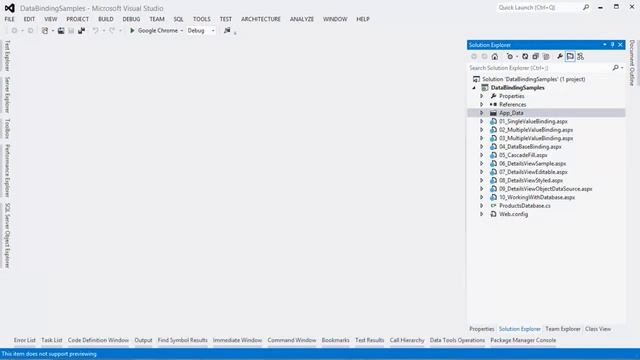Open the Call Hierarchy tab
The width and height of the screenshot is (640, 360).
[407, 340]
